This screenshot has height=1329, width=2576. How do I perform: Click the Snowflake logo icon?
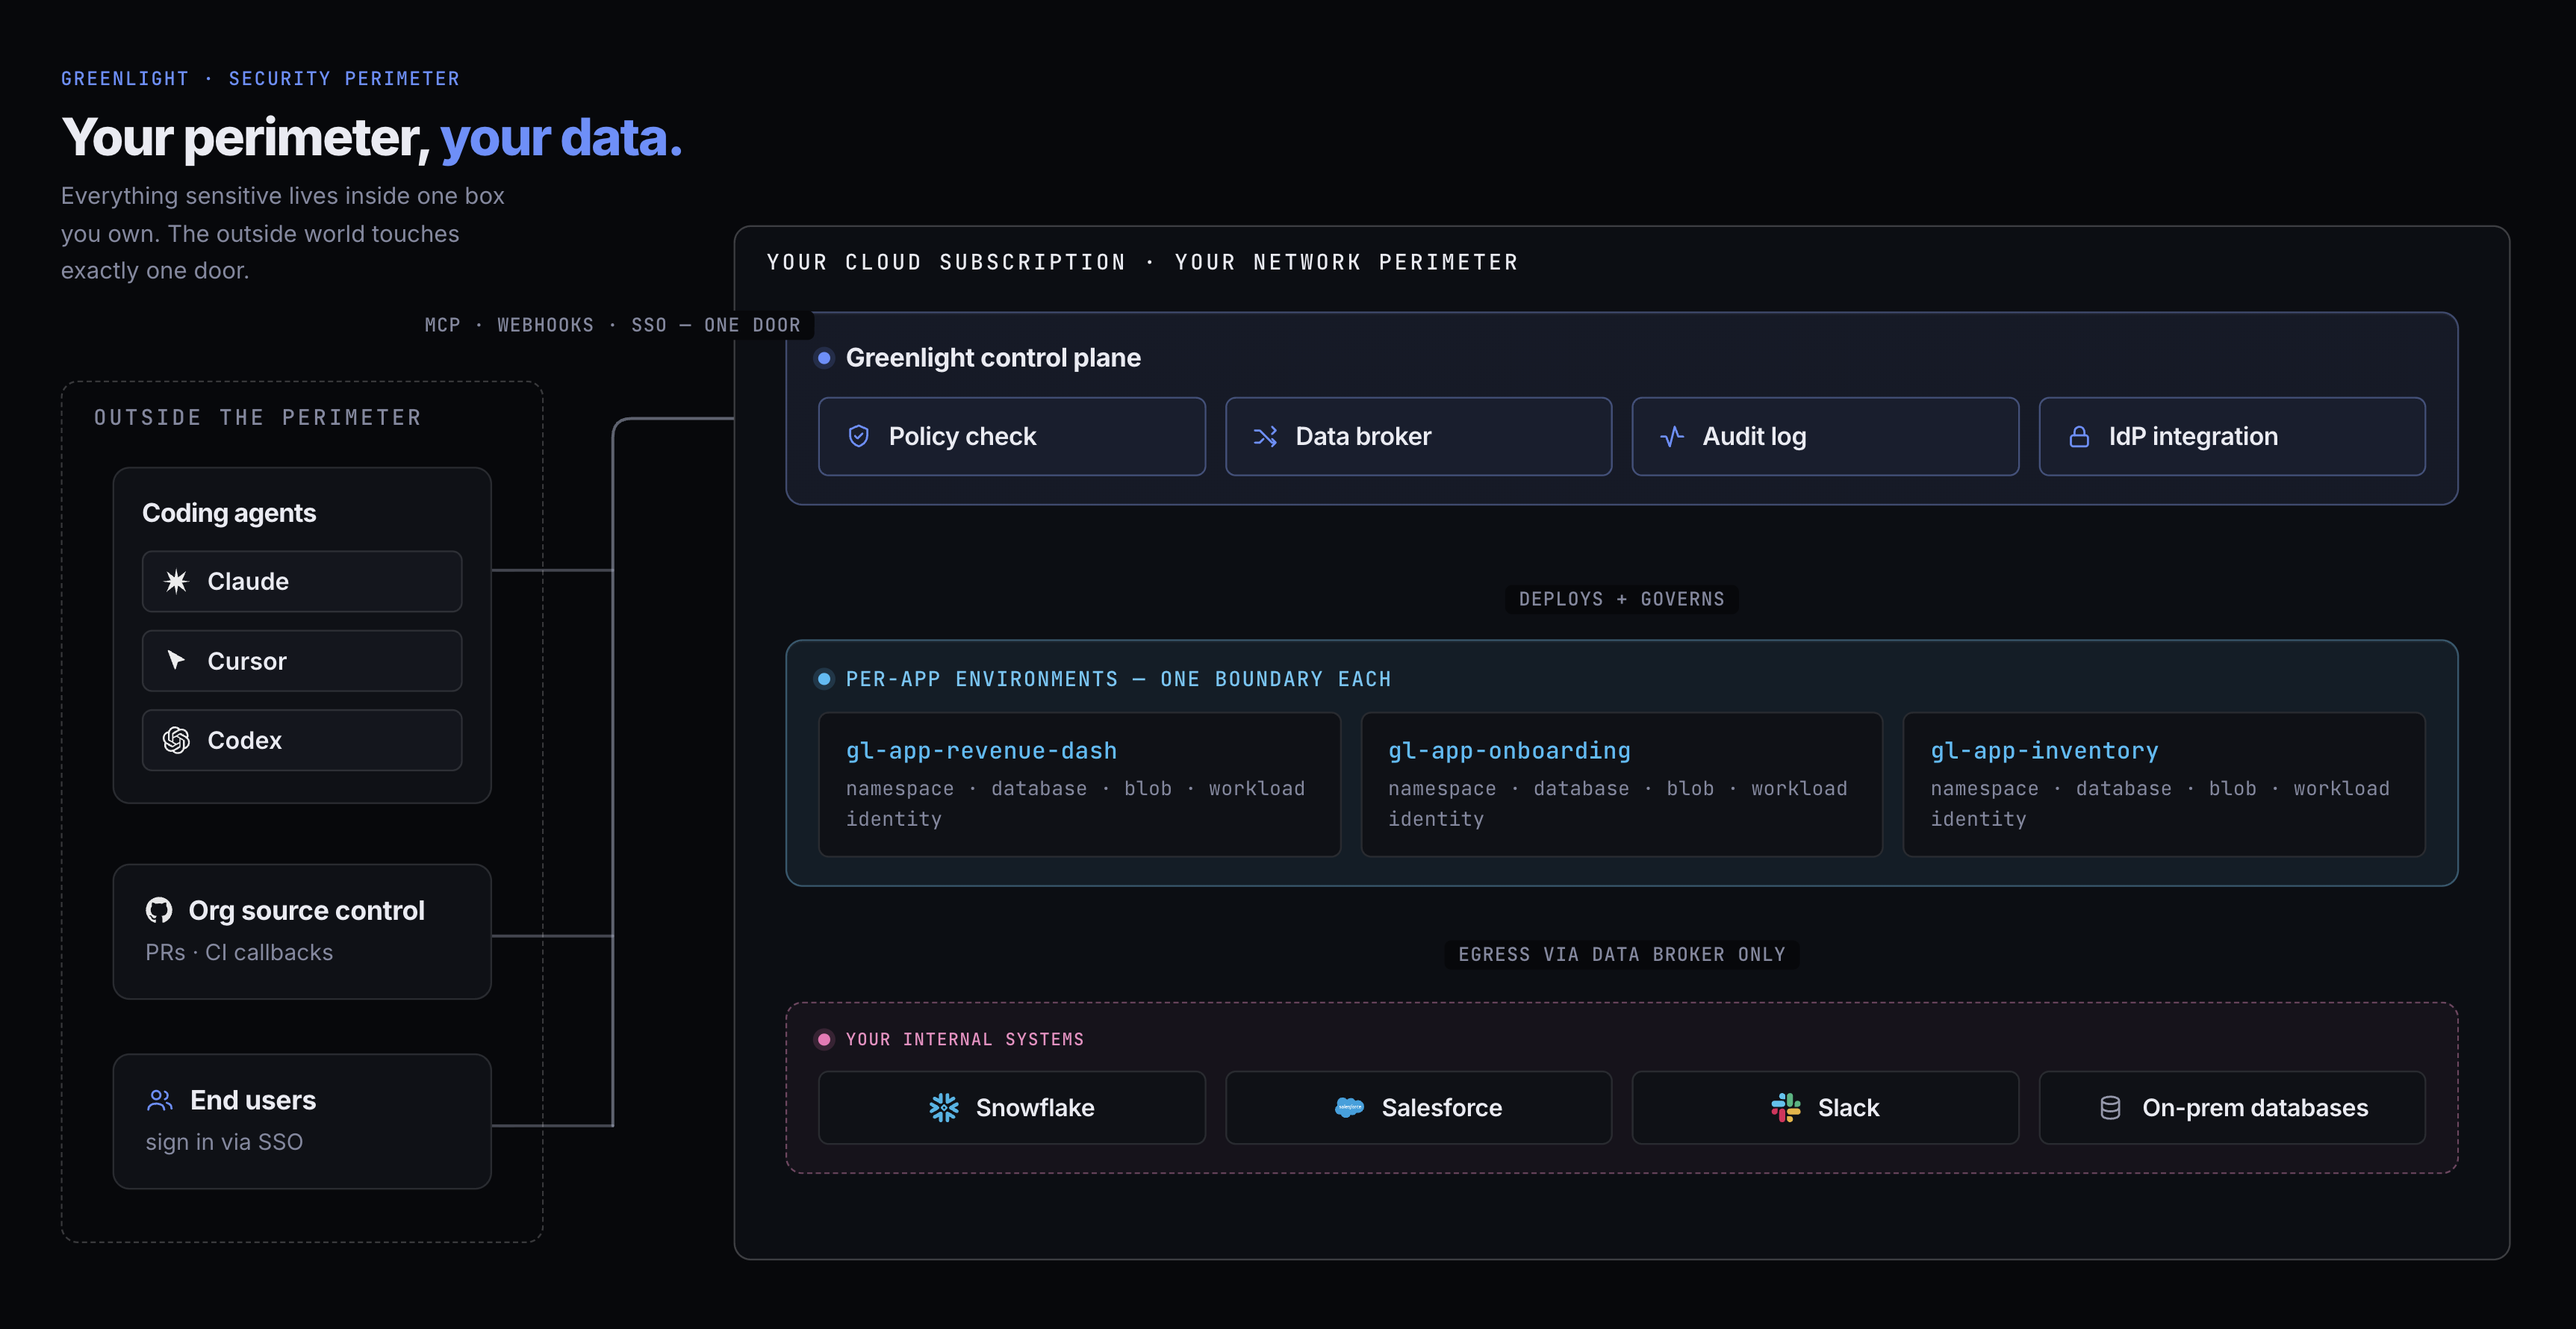coord(944,1107)
